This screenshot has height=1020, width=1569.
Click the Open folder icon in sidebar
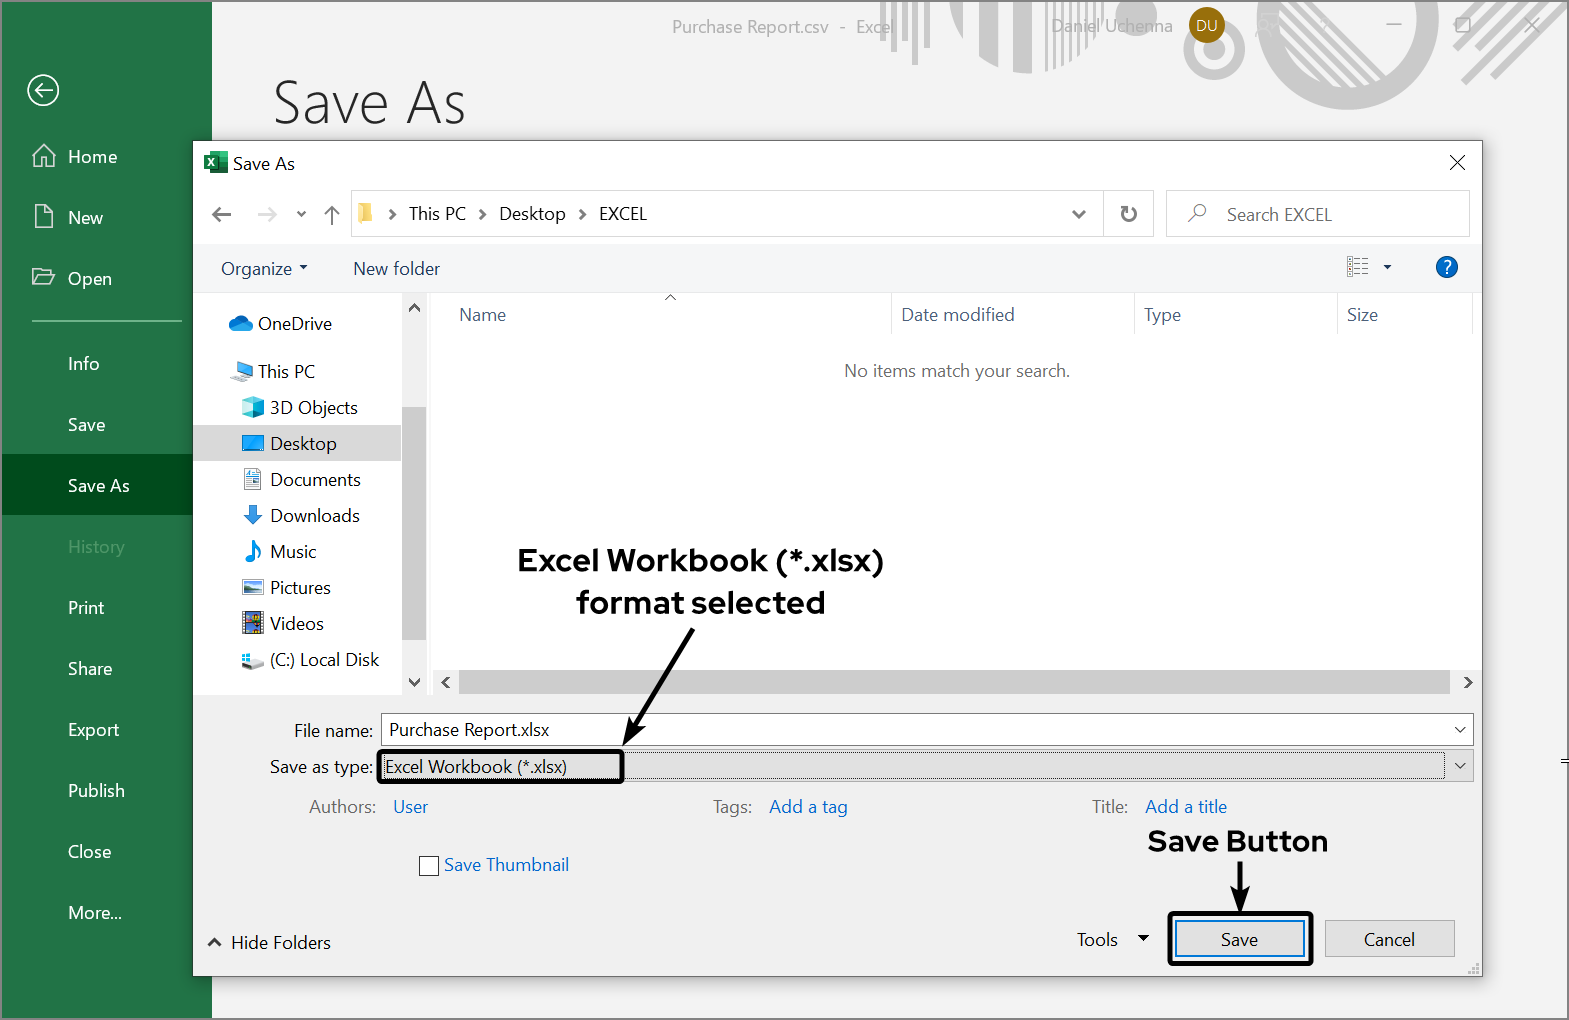(x=43, y=277)
